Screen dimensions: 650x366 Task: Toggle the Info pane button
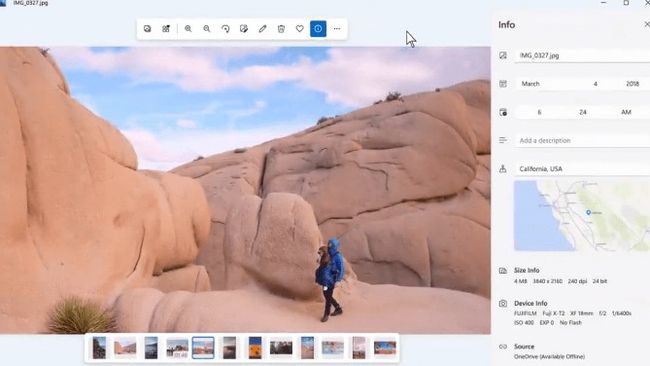(318, 29)
